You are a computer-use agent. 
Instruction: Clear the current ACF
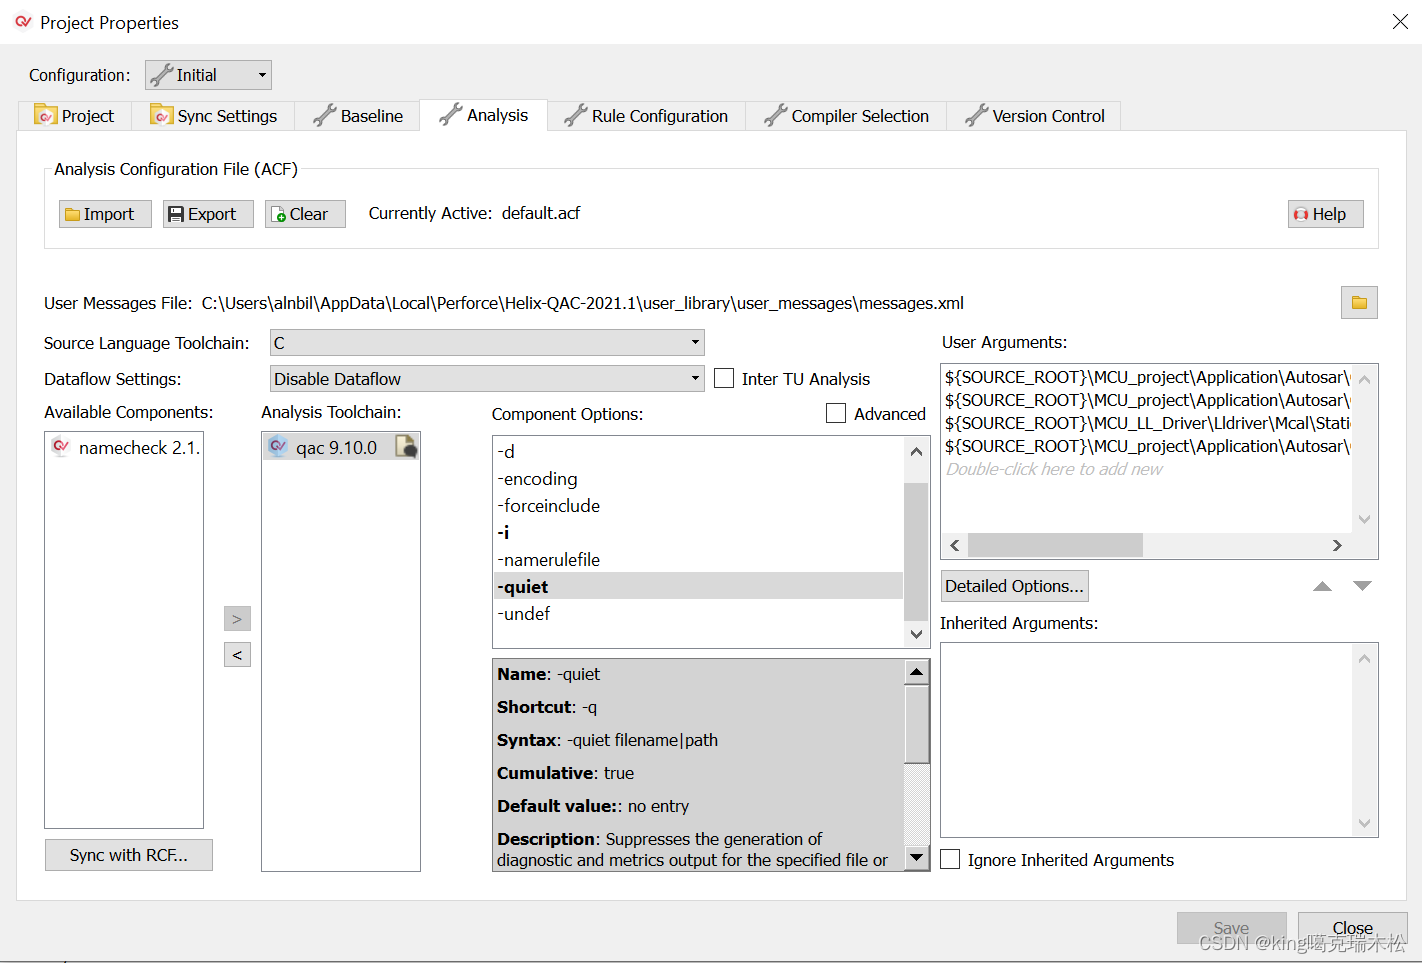305,214
